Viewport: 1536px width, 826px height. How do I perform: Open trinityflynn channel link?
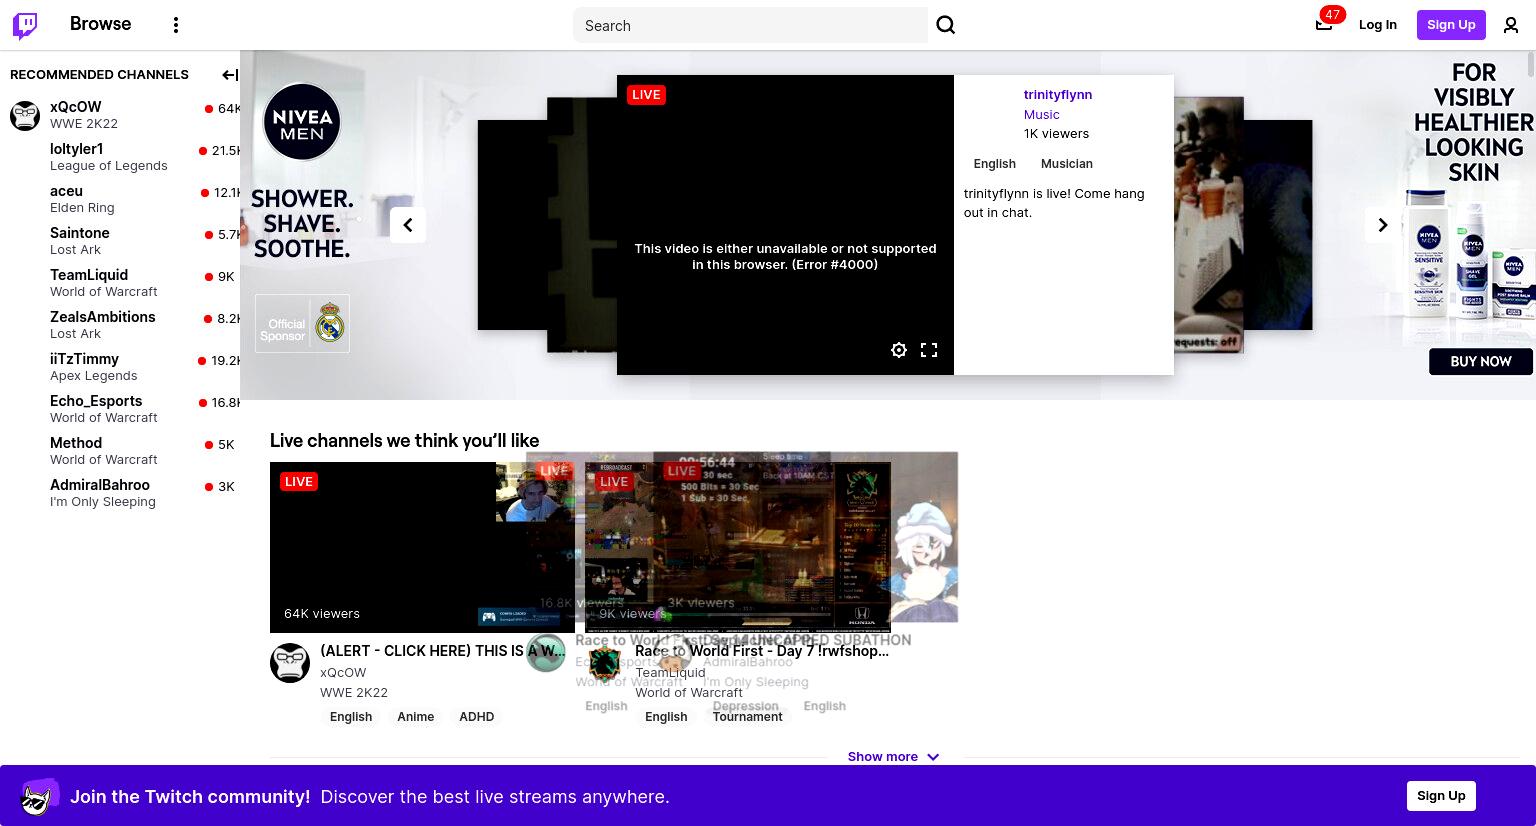tap(1057, 95)
